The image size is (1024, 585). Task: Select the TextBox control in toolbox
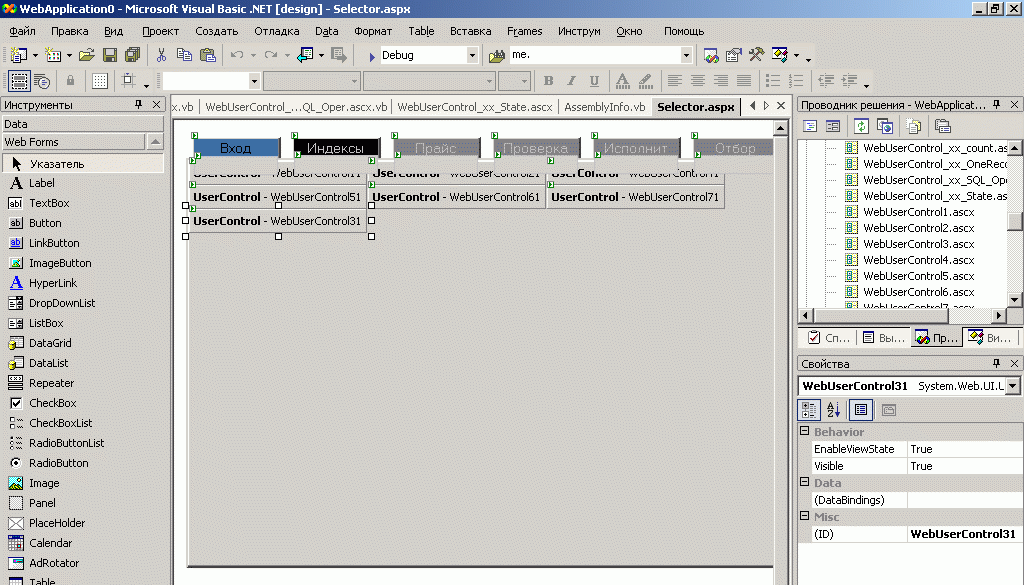click(49, 203)
